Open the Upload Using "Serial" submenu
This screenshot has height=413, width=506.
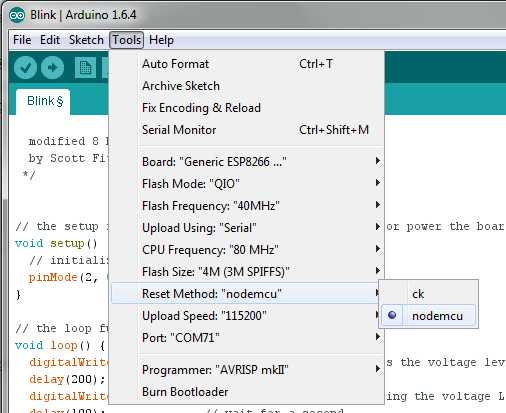pos(247,228)
